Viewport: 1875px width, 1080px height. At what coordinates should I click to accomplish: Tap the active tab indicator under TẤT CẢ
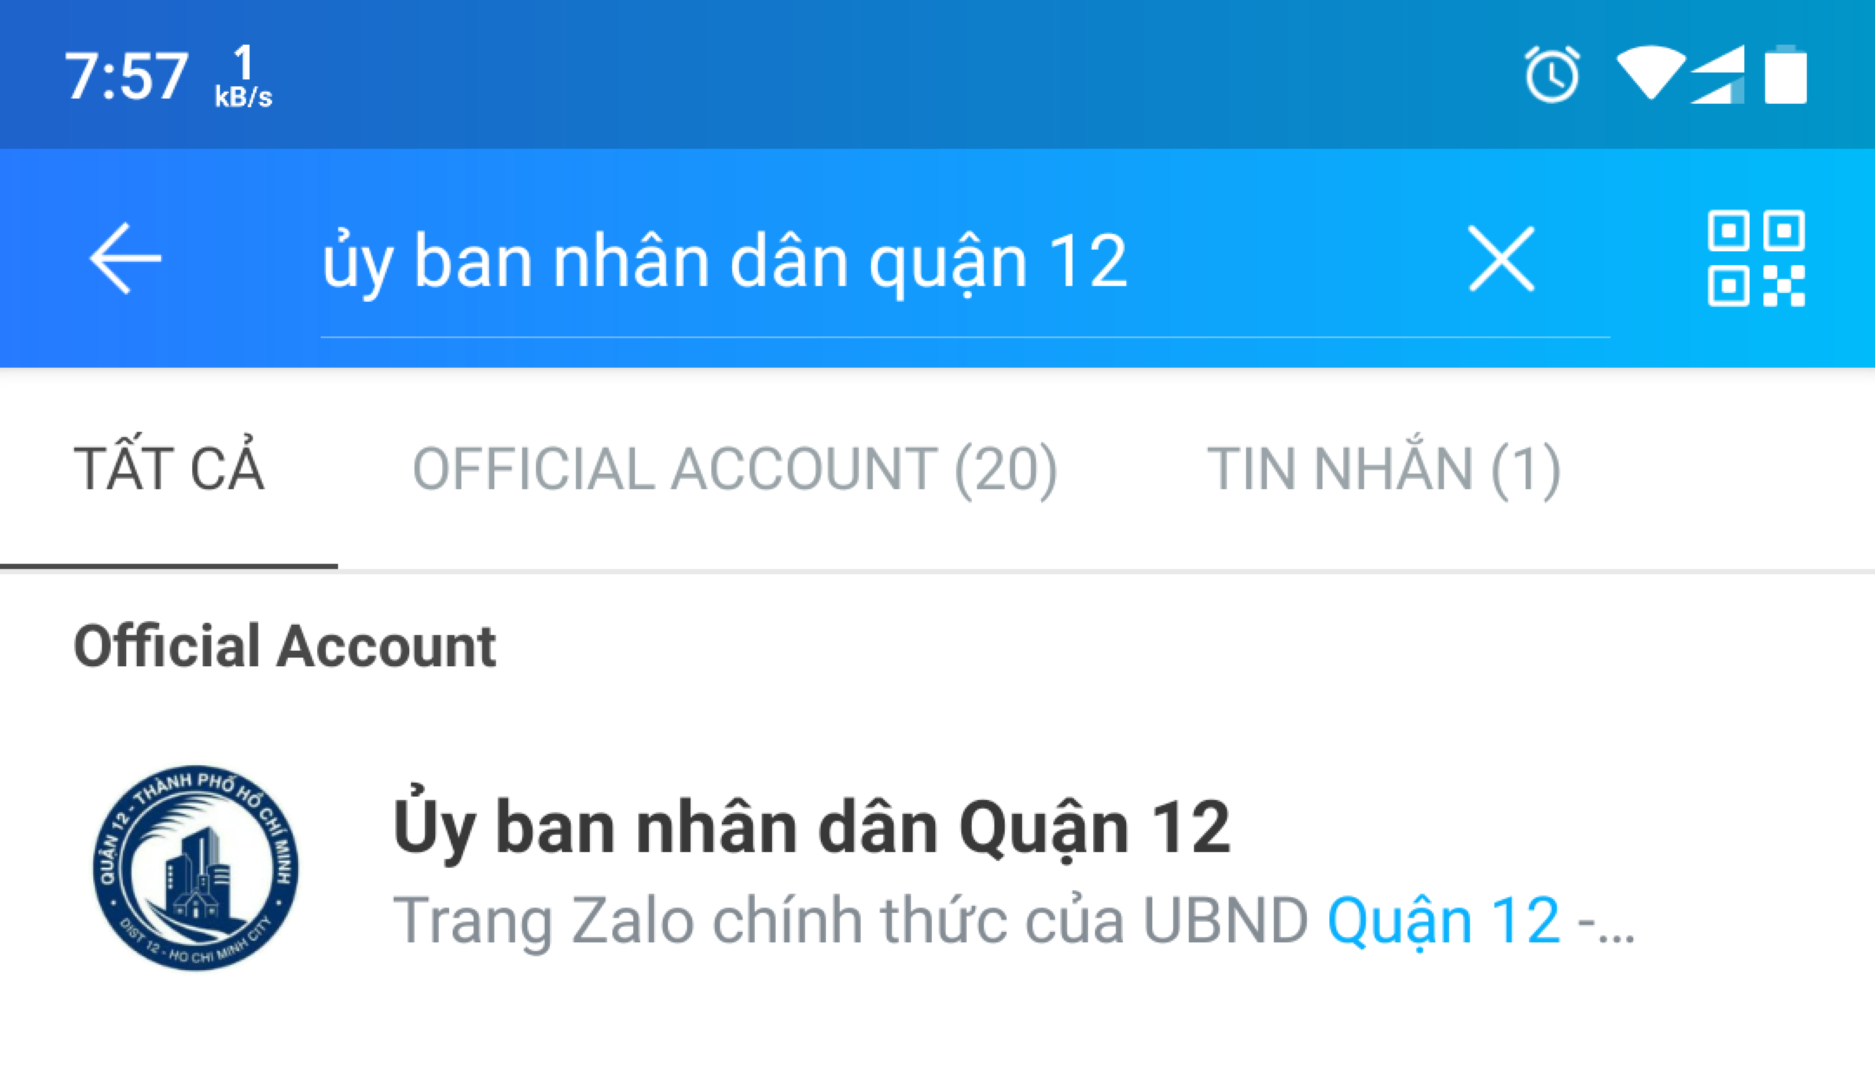click(169, 566)
